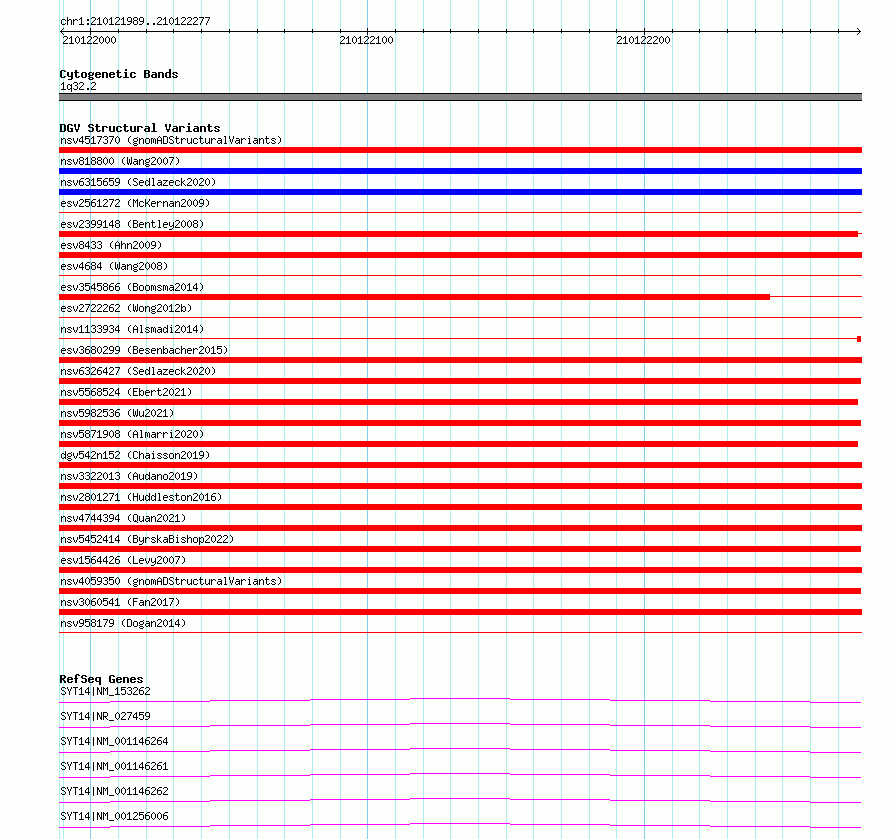Open variant esv1564426 (Levy2007)
890x839 pixels.
[x=123, y=560]
